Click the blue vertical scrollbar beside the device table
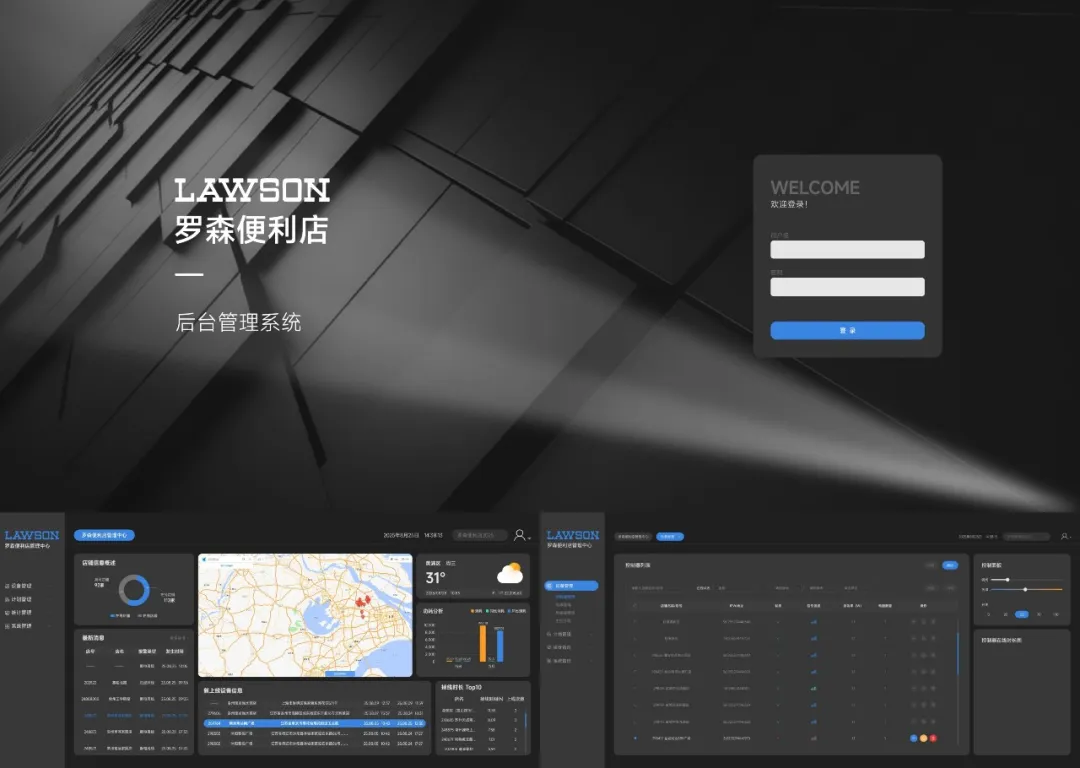Screen dimensions: 1080x768 pos(958,653)
